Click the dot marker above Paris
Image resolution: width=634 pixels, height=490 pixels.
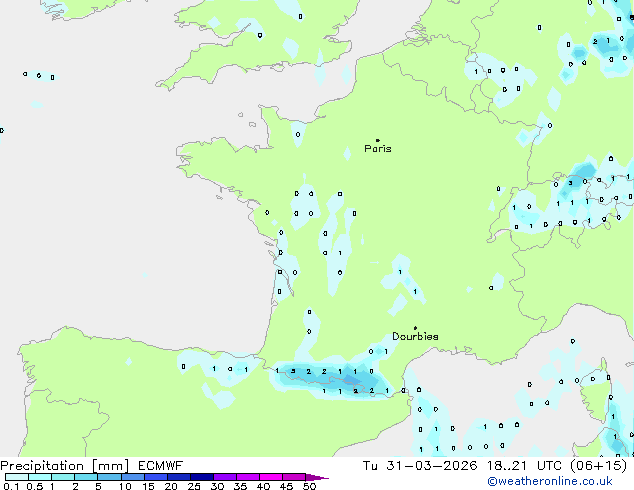coord(378,140)
